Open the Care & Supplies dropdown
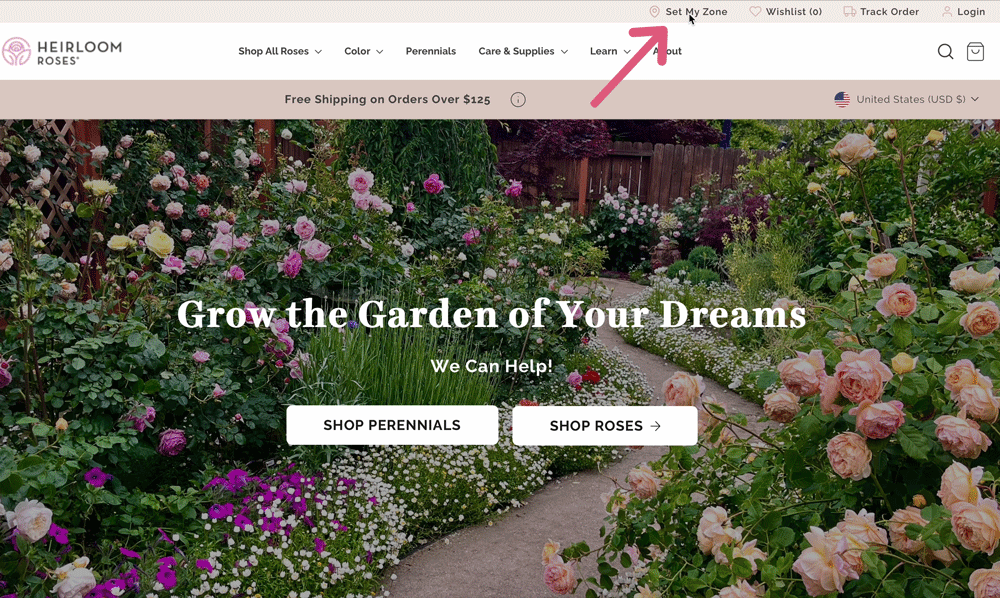This screenshot has width=1000, height=598. coord(523,51)
